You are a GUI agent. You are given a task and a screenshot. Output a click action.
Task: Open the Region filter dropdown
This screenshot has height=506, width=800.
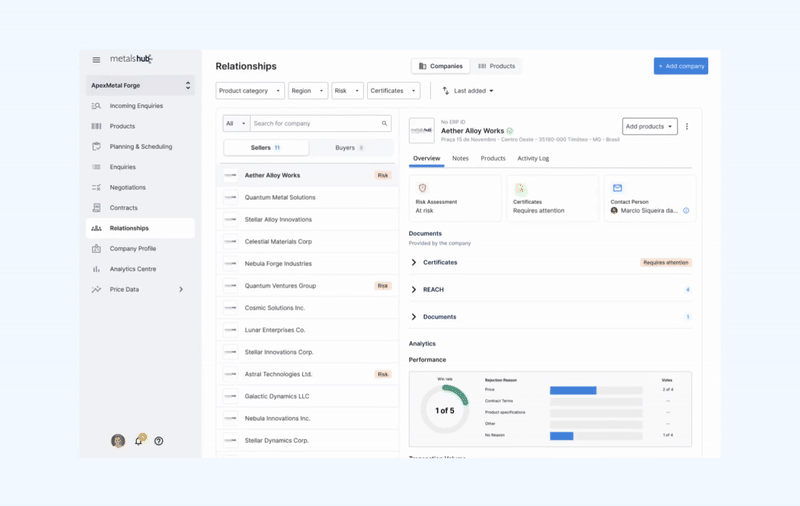[308, 91]
